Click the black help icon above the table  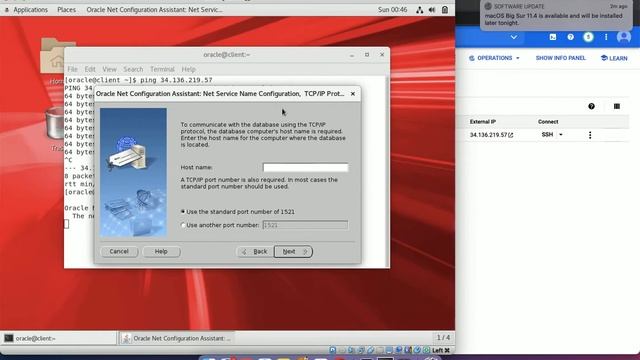pos(591,107)
